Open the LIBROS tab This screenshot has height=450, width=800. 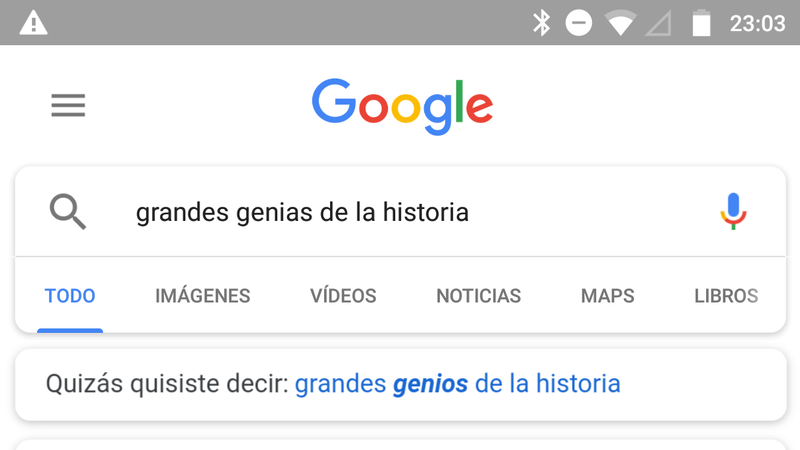(726, 296)
